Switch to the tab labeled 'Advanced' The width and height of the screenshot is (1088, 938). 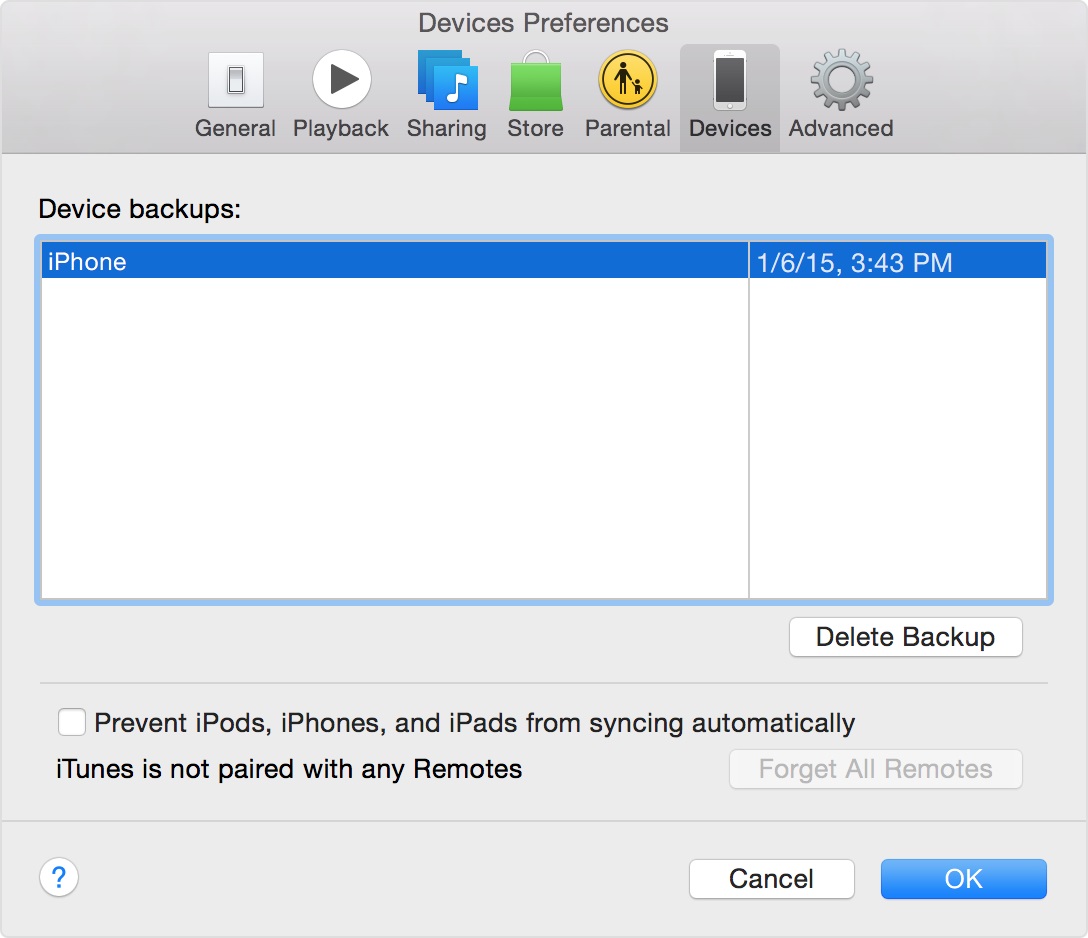pos(841,129)
